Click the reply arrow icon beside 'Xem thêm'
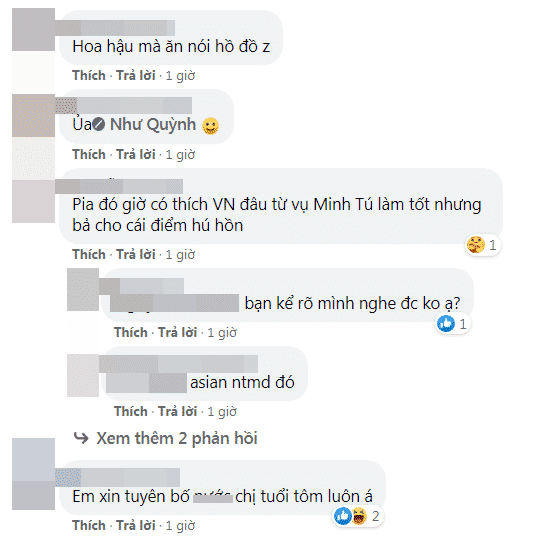Screen dimensions: 550x539 click(81, 438)
